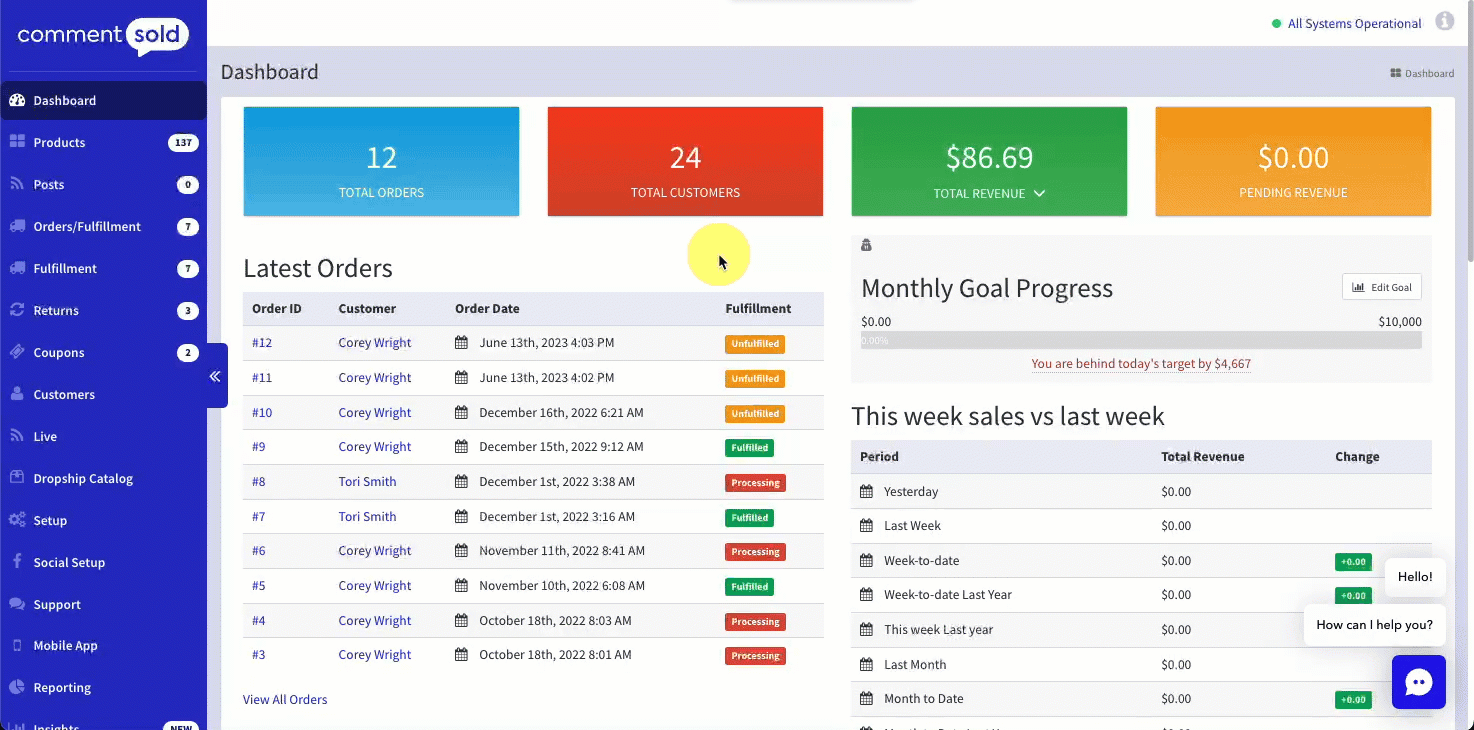Image resolution: width=1474 pixels, height=730 pixels.
Task: Click the Edit Goal button
Action: (x=1381, y=287)
